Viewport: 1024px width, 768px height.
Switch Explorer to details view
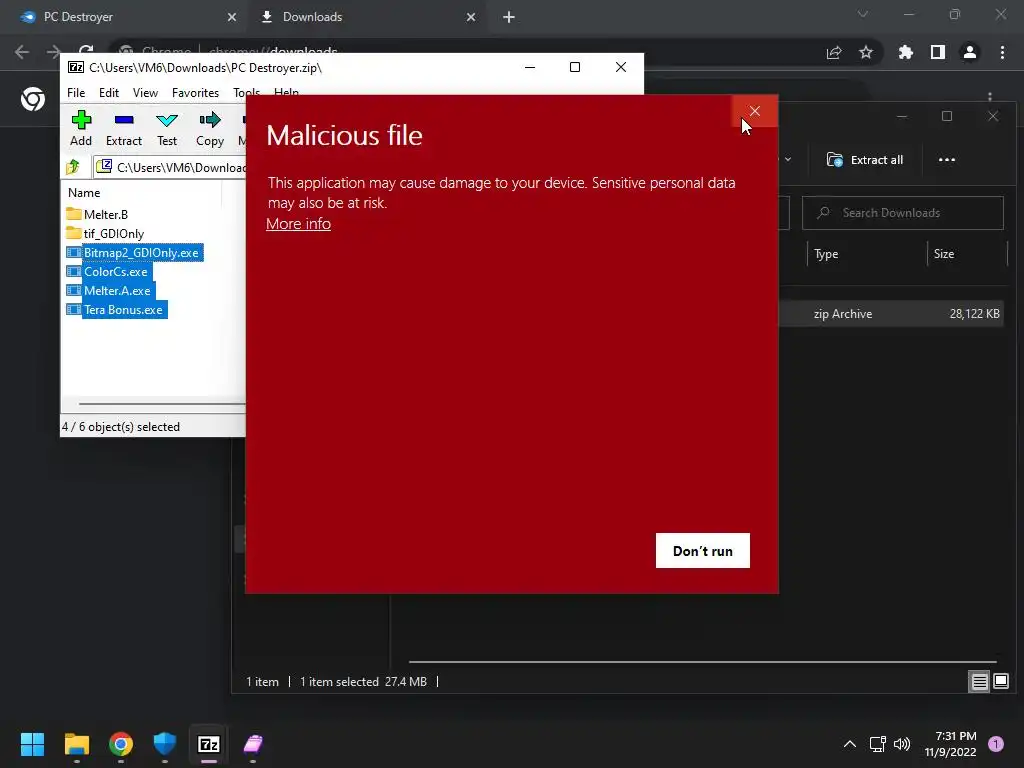click(979, 681)
